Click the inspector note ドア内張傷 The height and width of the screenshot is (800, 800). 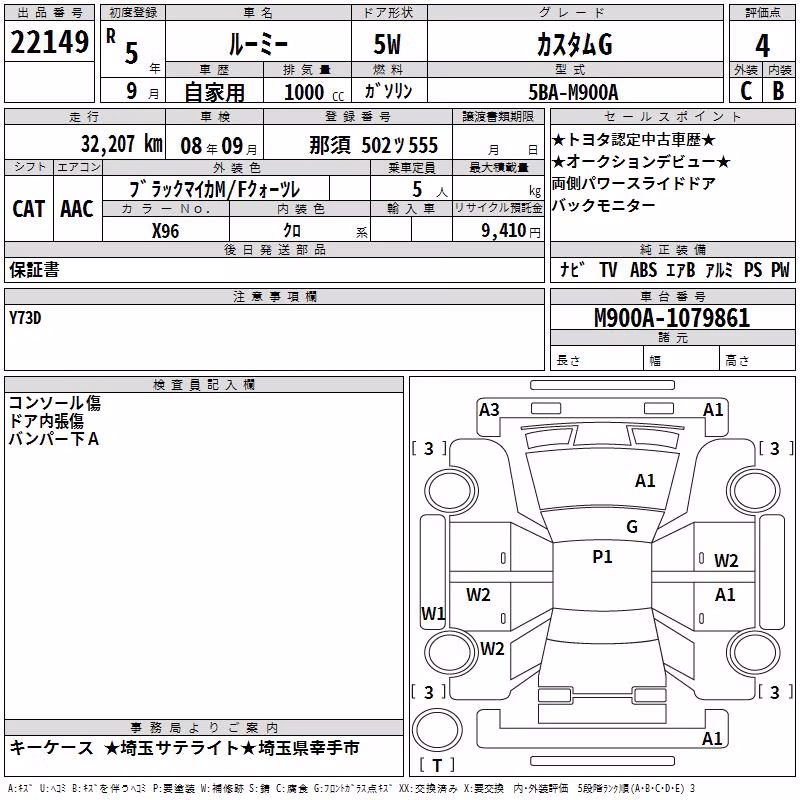(x=46, y=421)
